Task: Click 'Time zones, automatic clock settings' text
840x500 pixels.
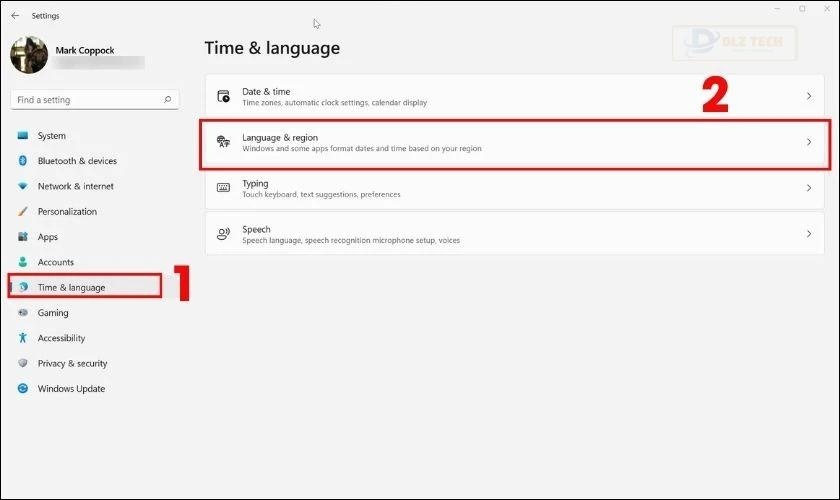Action: (334, 102)
